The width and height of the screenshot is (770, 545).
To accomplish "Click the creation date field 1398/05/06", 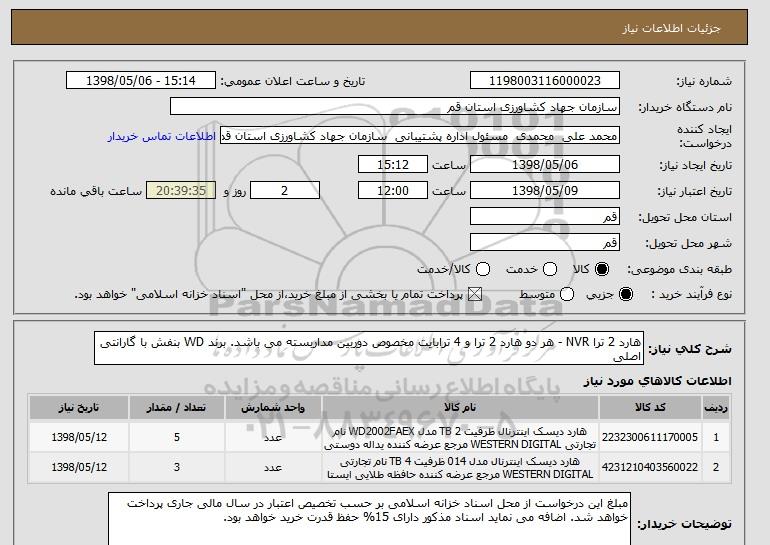I will click(545, 164).
